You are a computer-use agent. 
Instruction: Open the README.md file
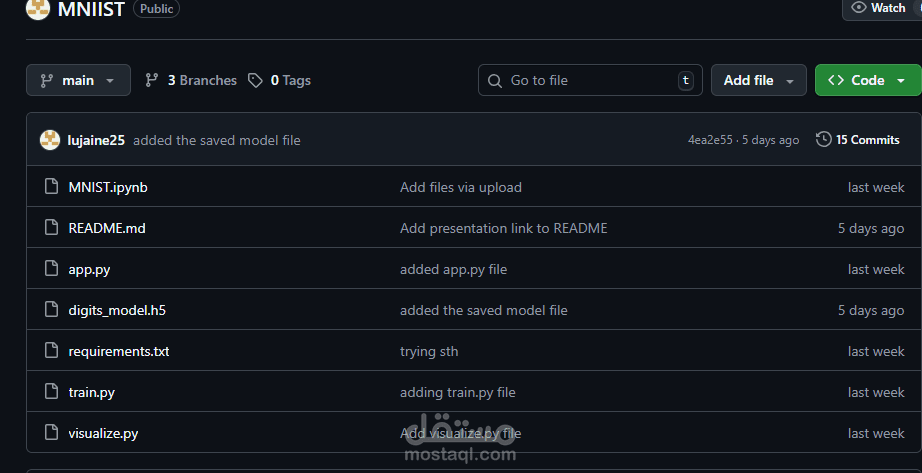pyautogui.click(x=107, y=228)
